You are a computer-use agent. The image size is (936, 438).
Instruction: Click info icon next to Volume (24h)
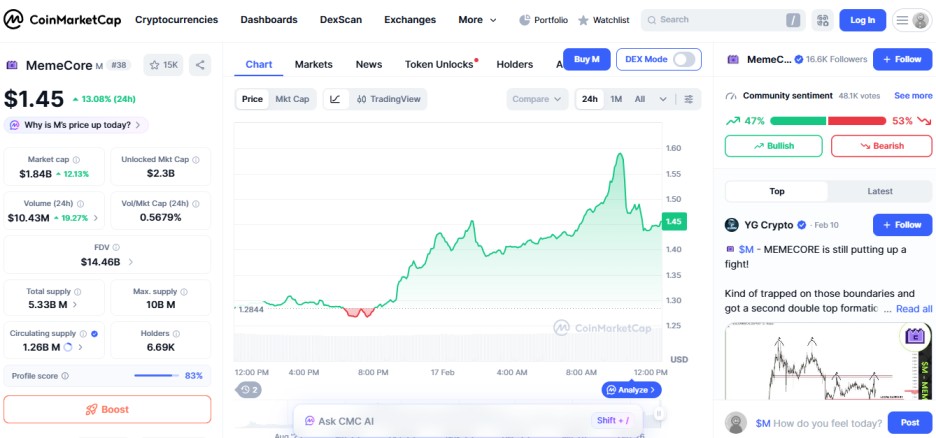(81, 203)
